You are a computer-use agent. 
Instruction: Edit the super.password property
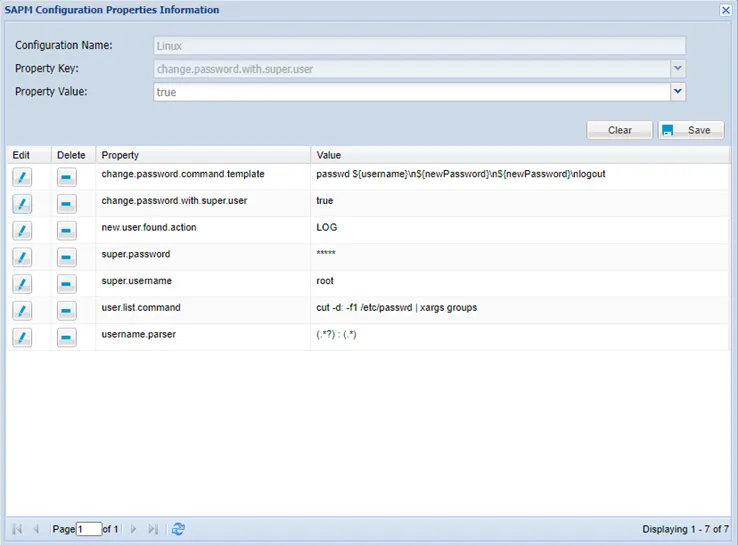point(22,257)
